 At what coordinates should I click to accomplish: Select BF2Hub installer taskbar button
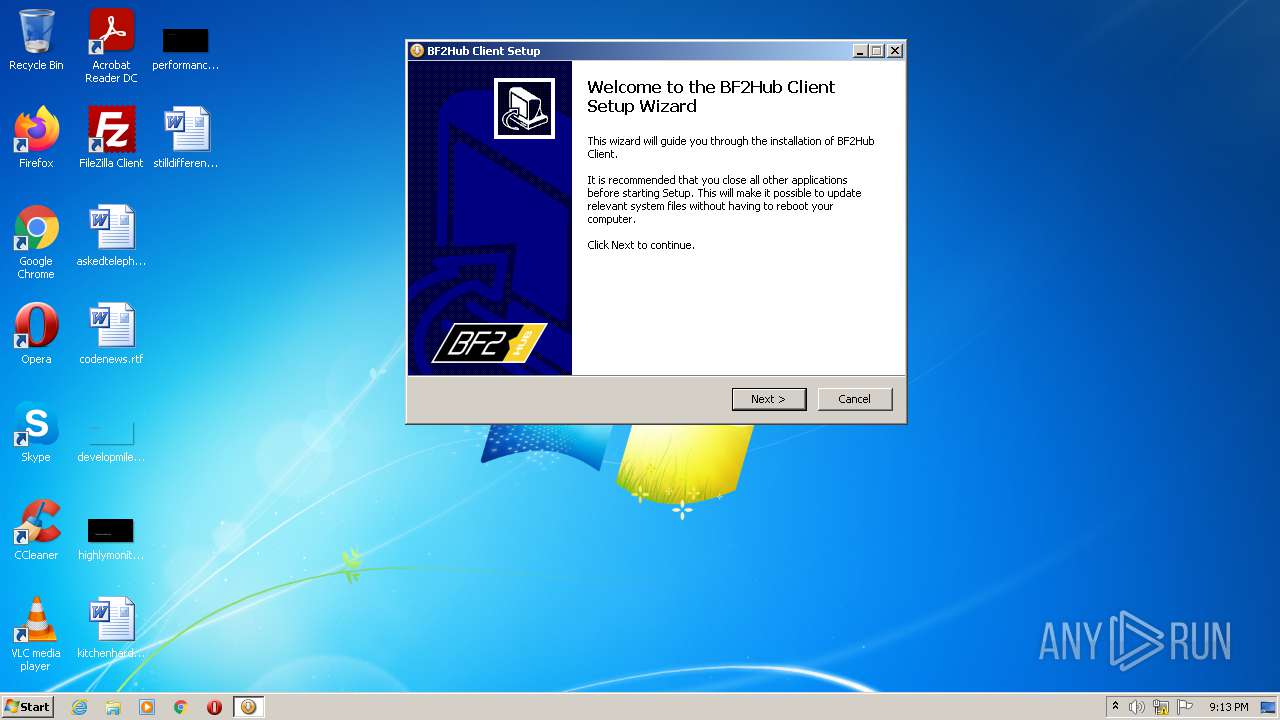point(248,707)
